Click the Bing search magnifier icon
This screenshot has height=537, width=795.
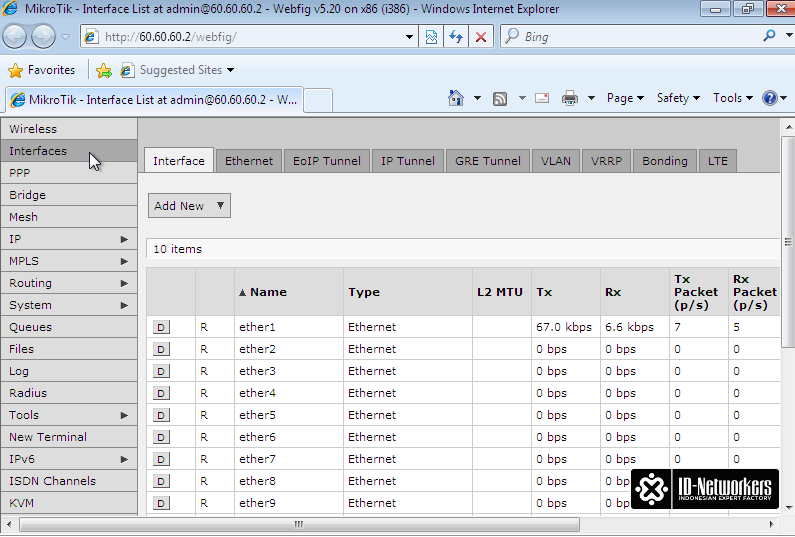coord(769,35)
